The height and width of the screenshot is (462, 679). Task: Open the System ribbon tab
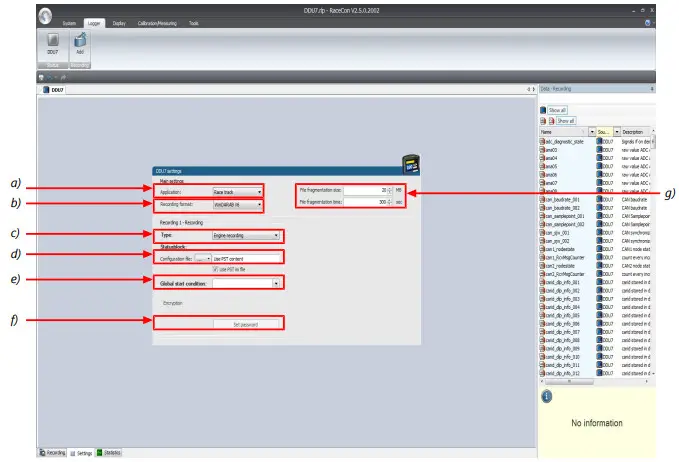(69, 23)
